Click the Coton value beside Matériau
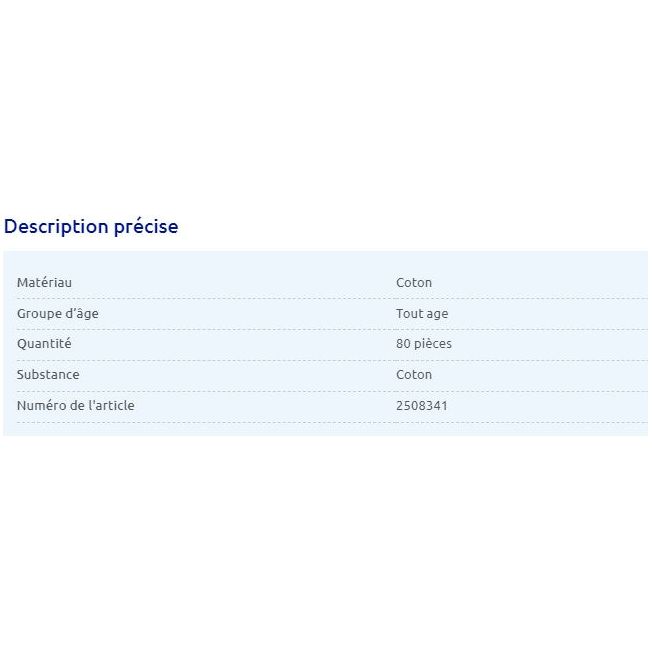Image resolution: width=652 pixels, height=652 pixels. point(414,283)
